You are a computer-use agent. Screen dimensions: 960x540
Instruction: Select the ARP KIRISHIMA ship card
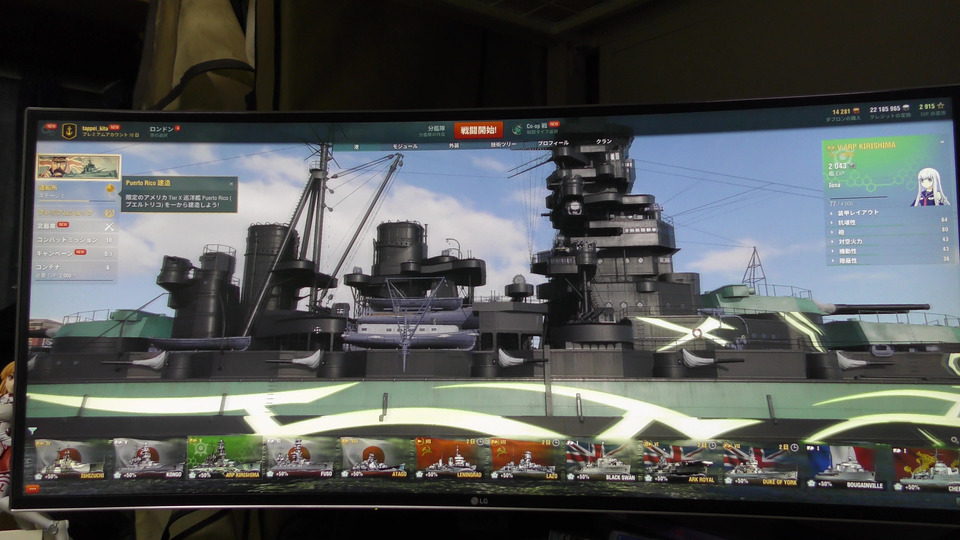pyautogui.click(x=225, y=458)
